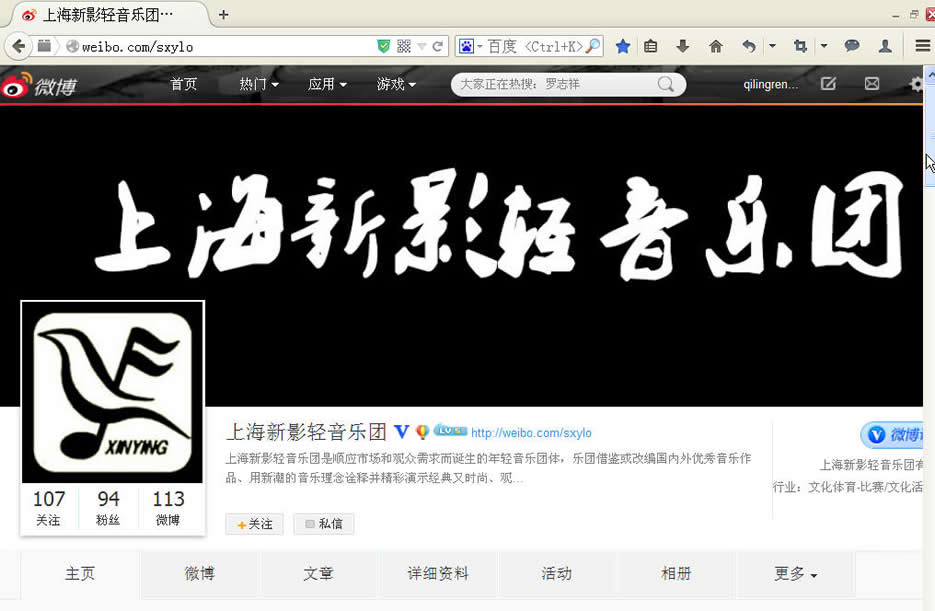
Task: Switch to the 主页 profile tab
Action: (80, 573)
